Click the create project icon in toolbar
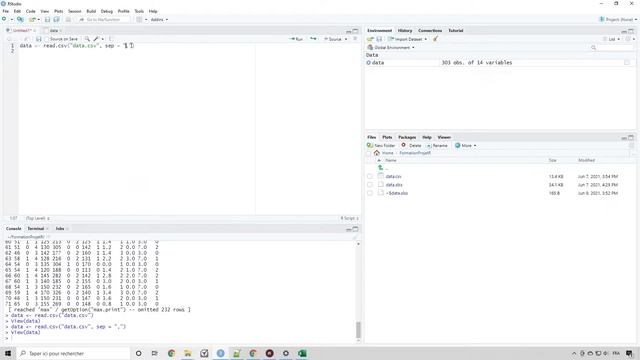 20,19
